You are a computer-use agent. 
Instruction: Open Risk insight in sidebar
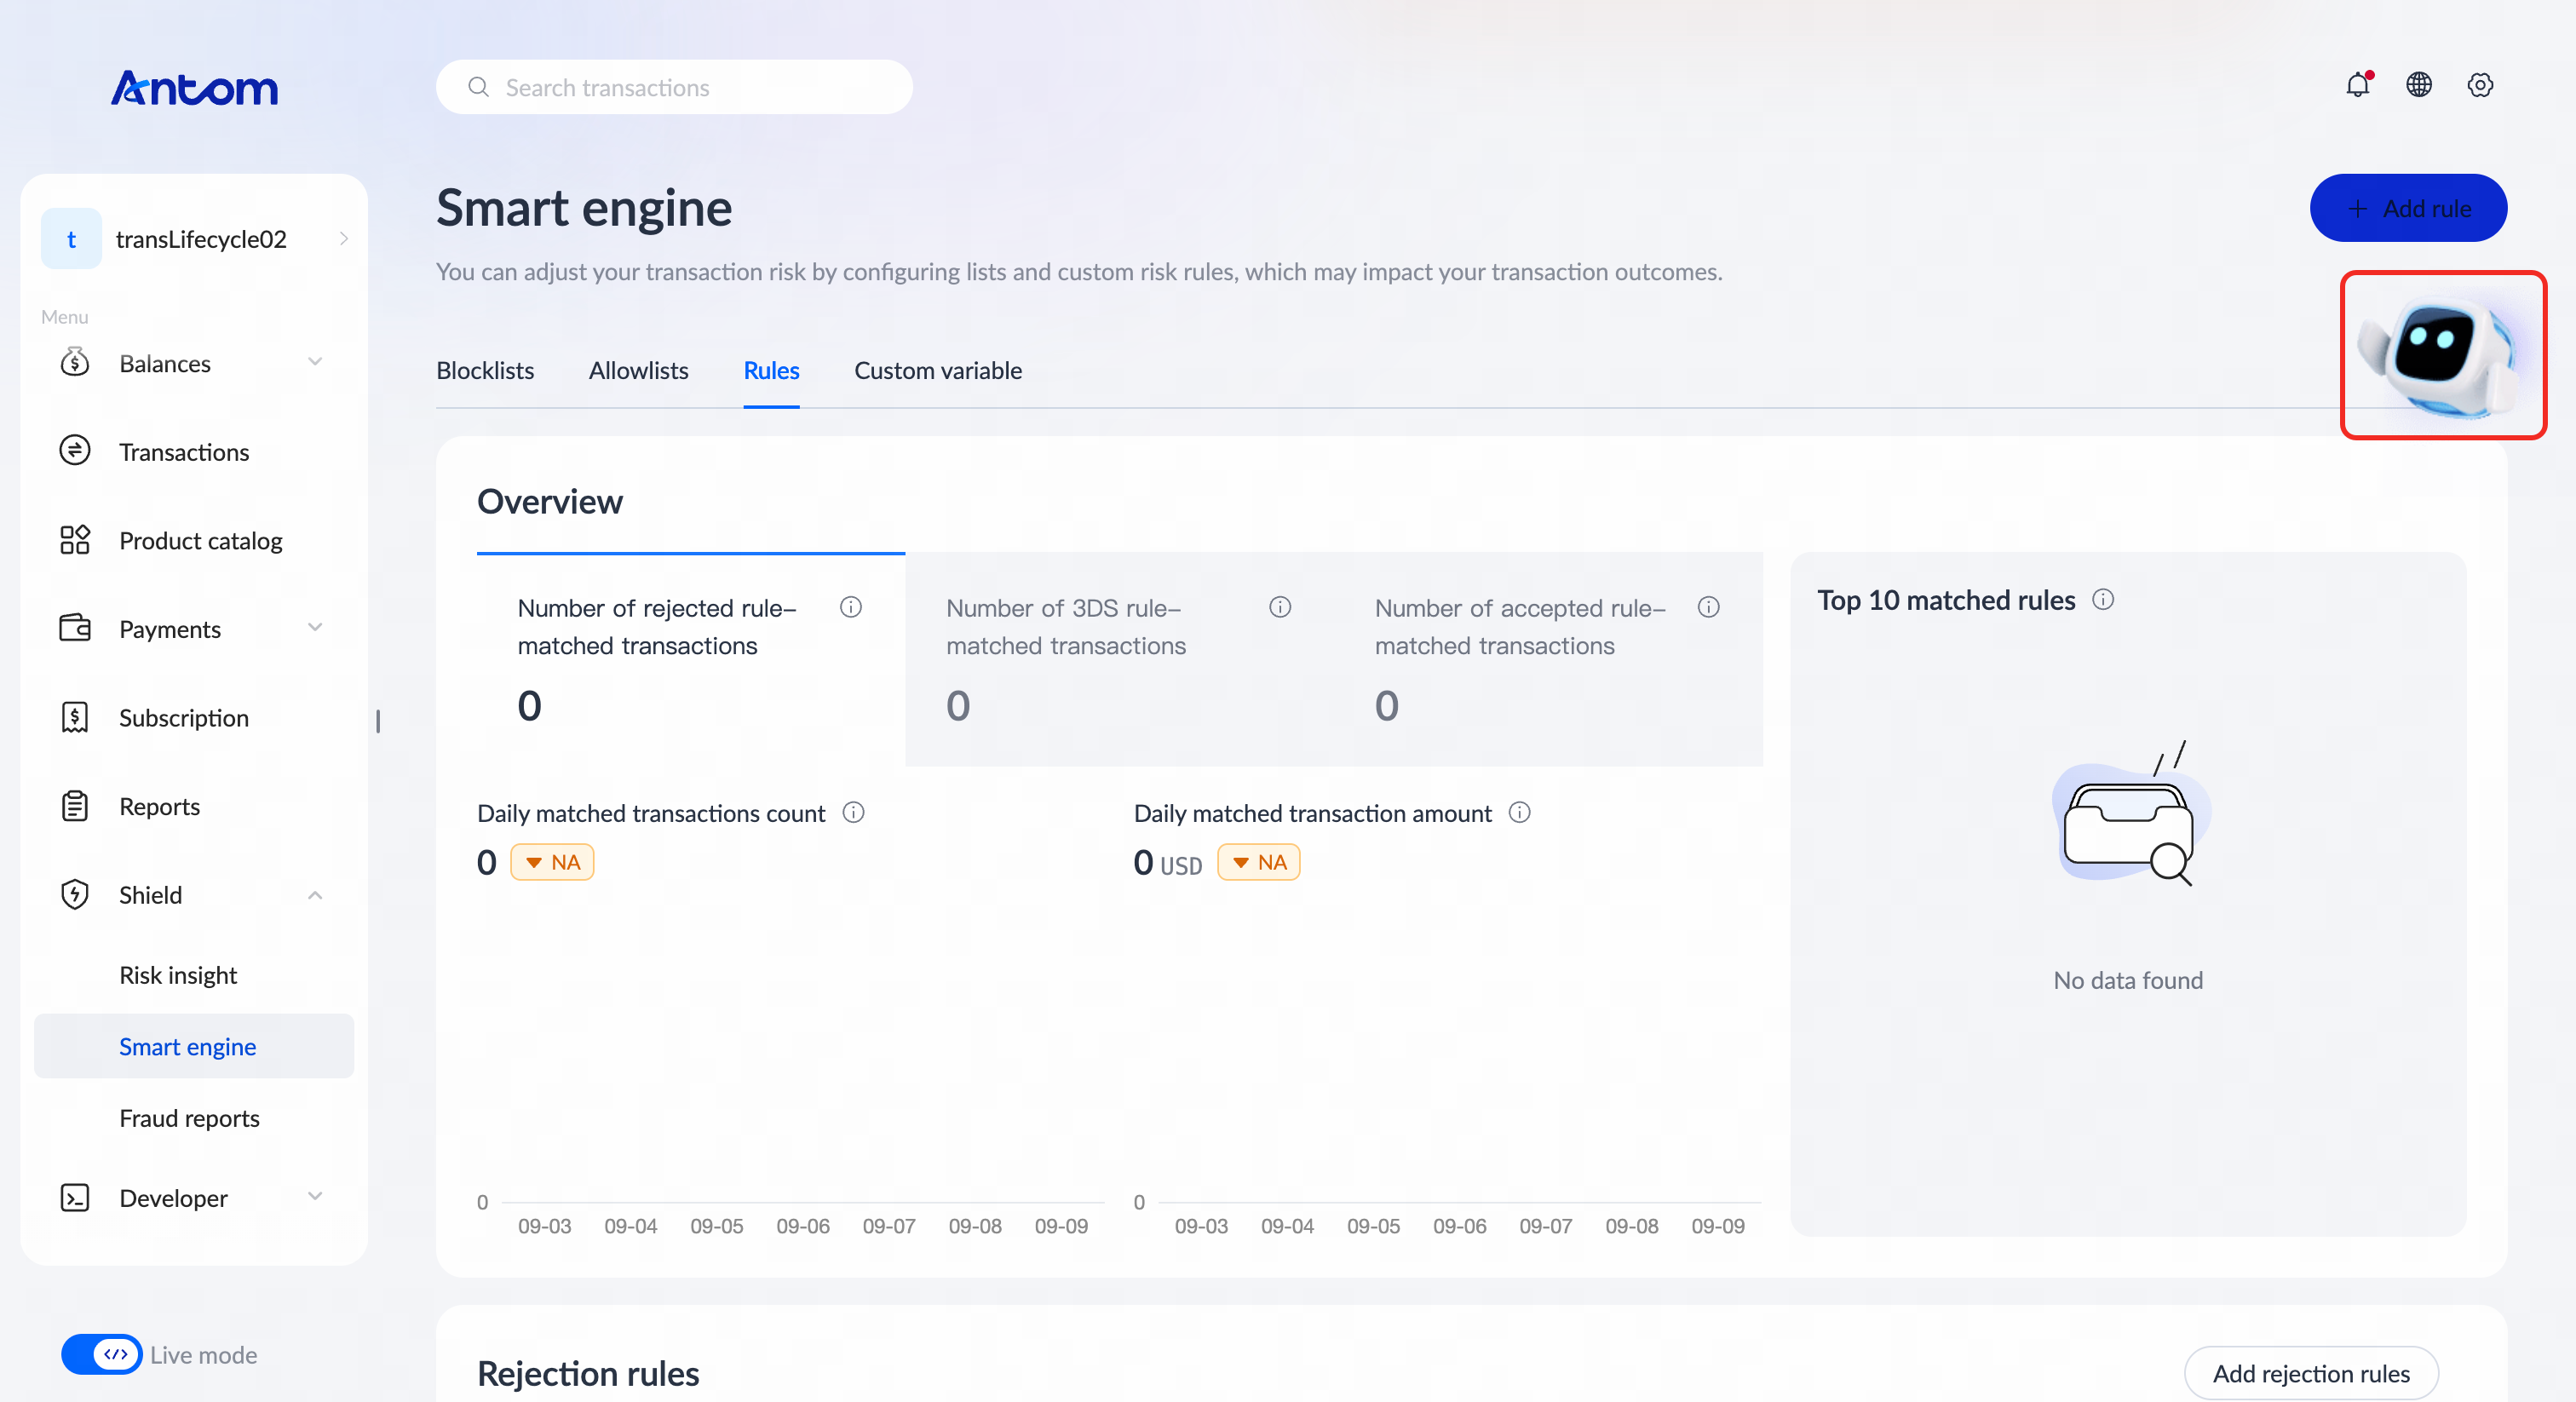(178, 975)
